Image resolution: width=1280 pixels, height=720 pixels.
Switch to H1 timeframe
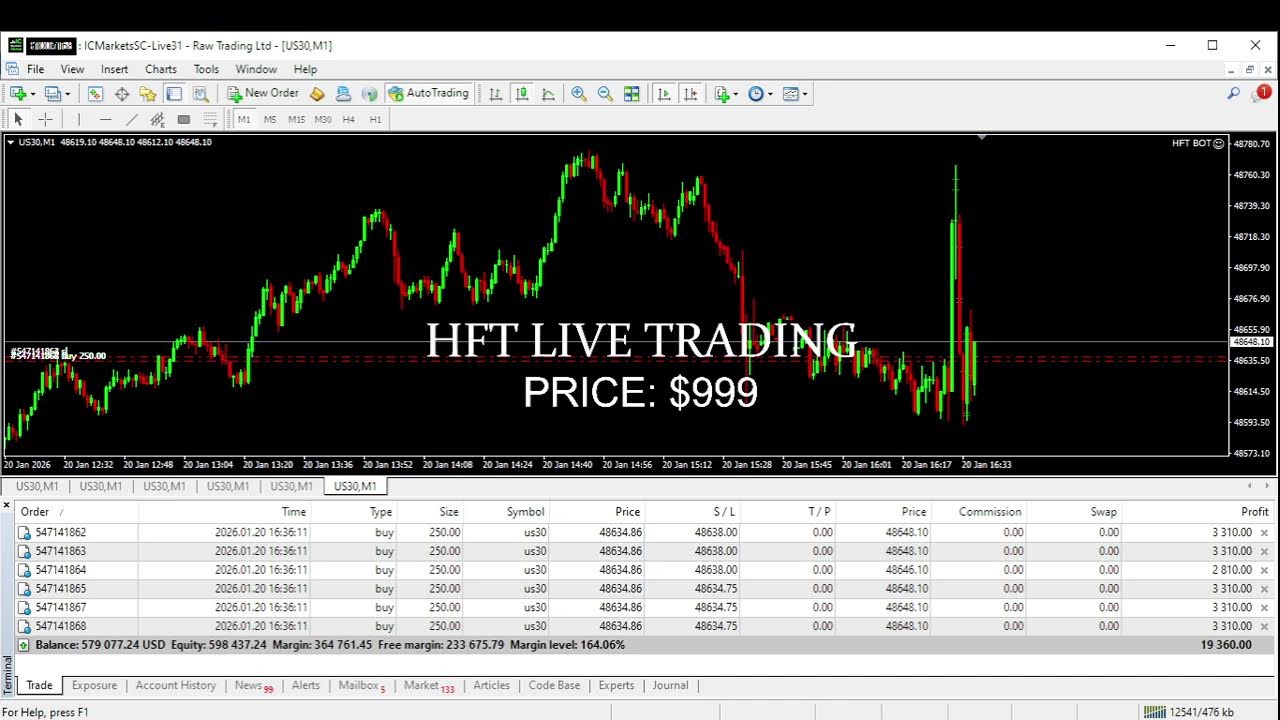(x=375, y=119)
